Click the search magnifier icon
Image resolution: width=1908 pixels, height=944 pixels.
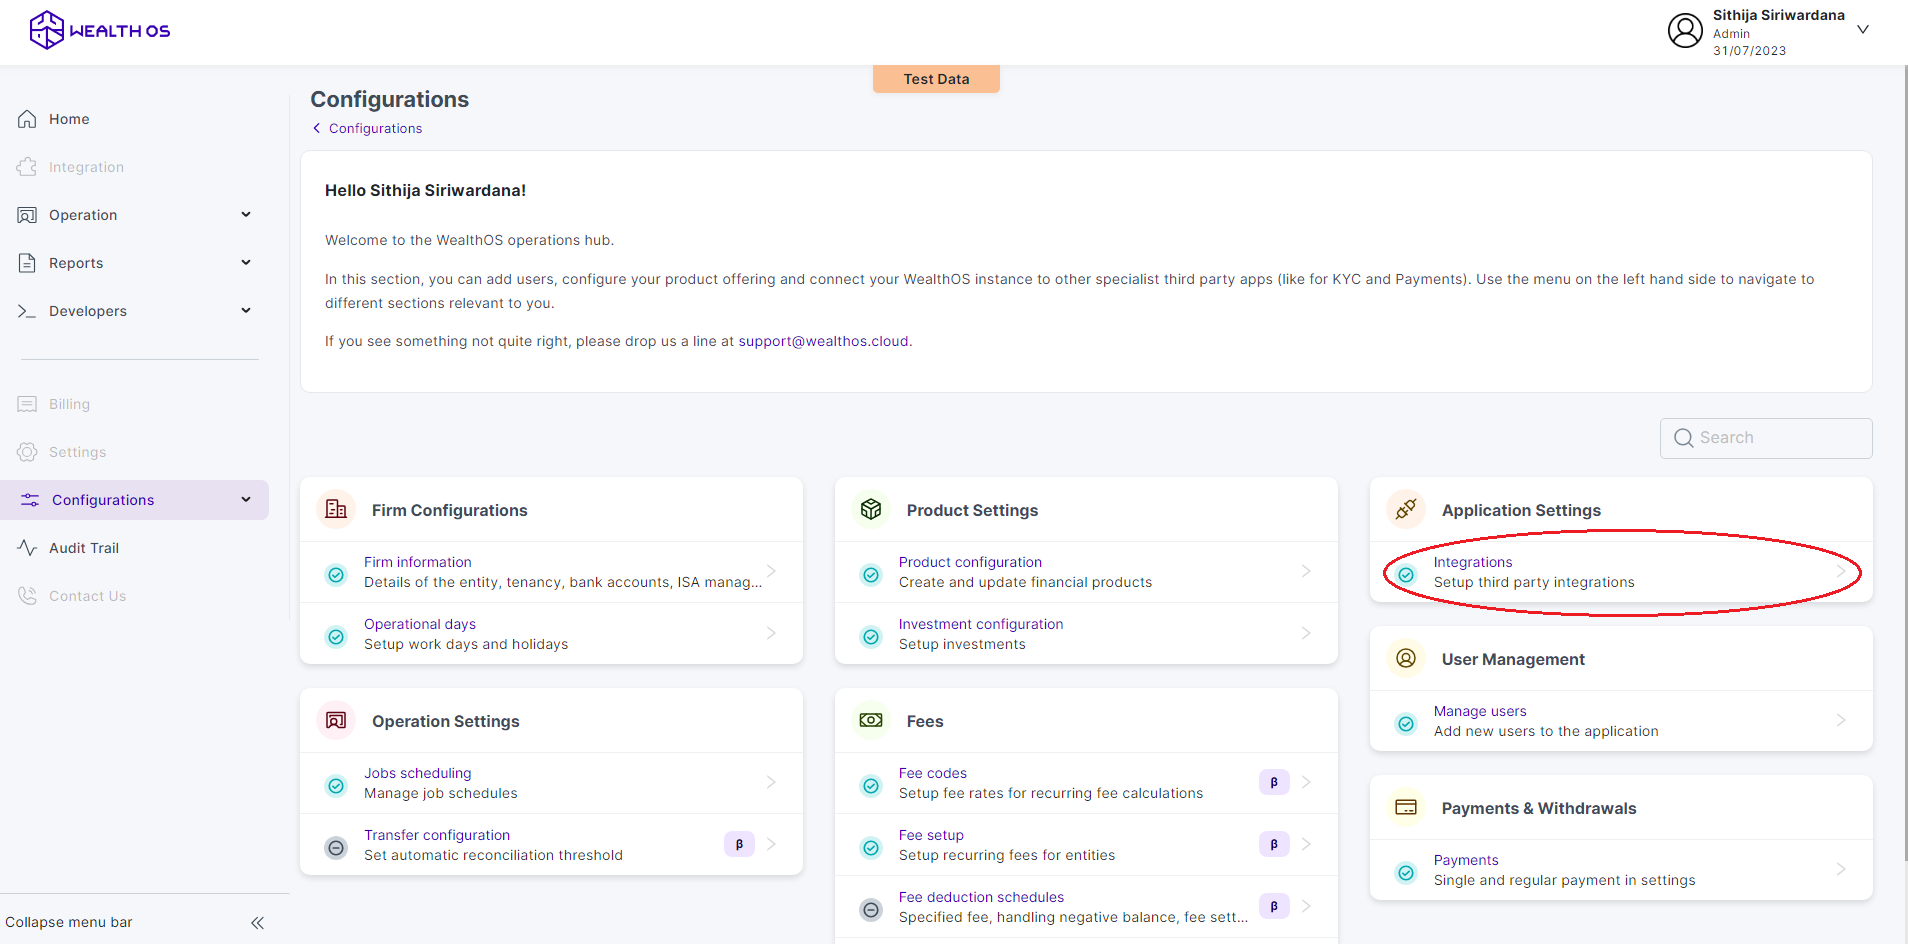pos(1683,438)
